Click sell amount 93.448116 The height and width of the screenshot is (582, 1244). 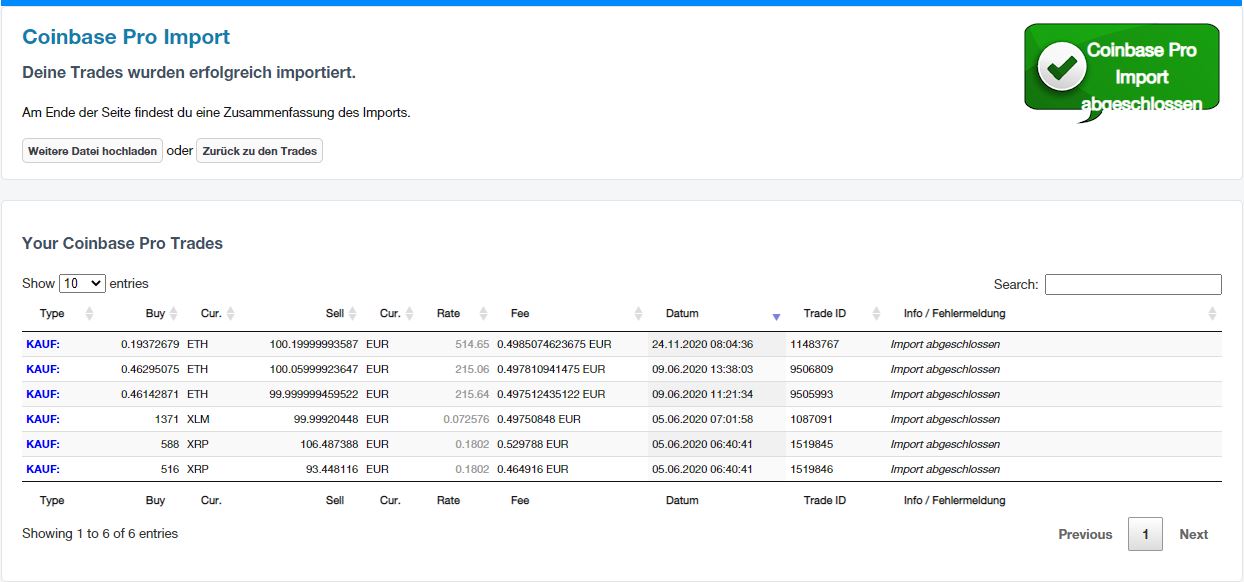click(x=329, y=469)
